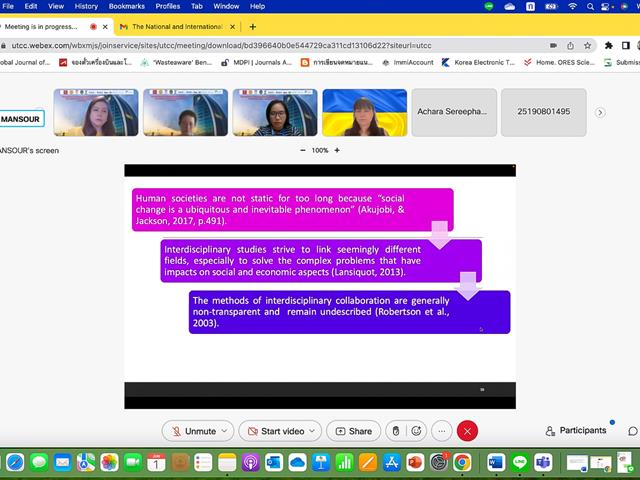640x480 pixels.
Task: Open a new browser tab with plus
Action: (x=253, y=27)
